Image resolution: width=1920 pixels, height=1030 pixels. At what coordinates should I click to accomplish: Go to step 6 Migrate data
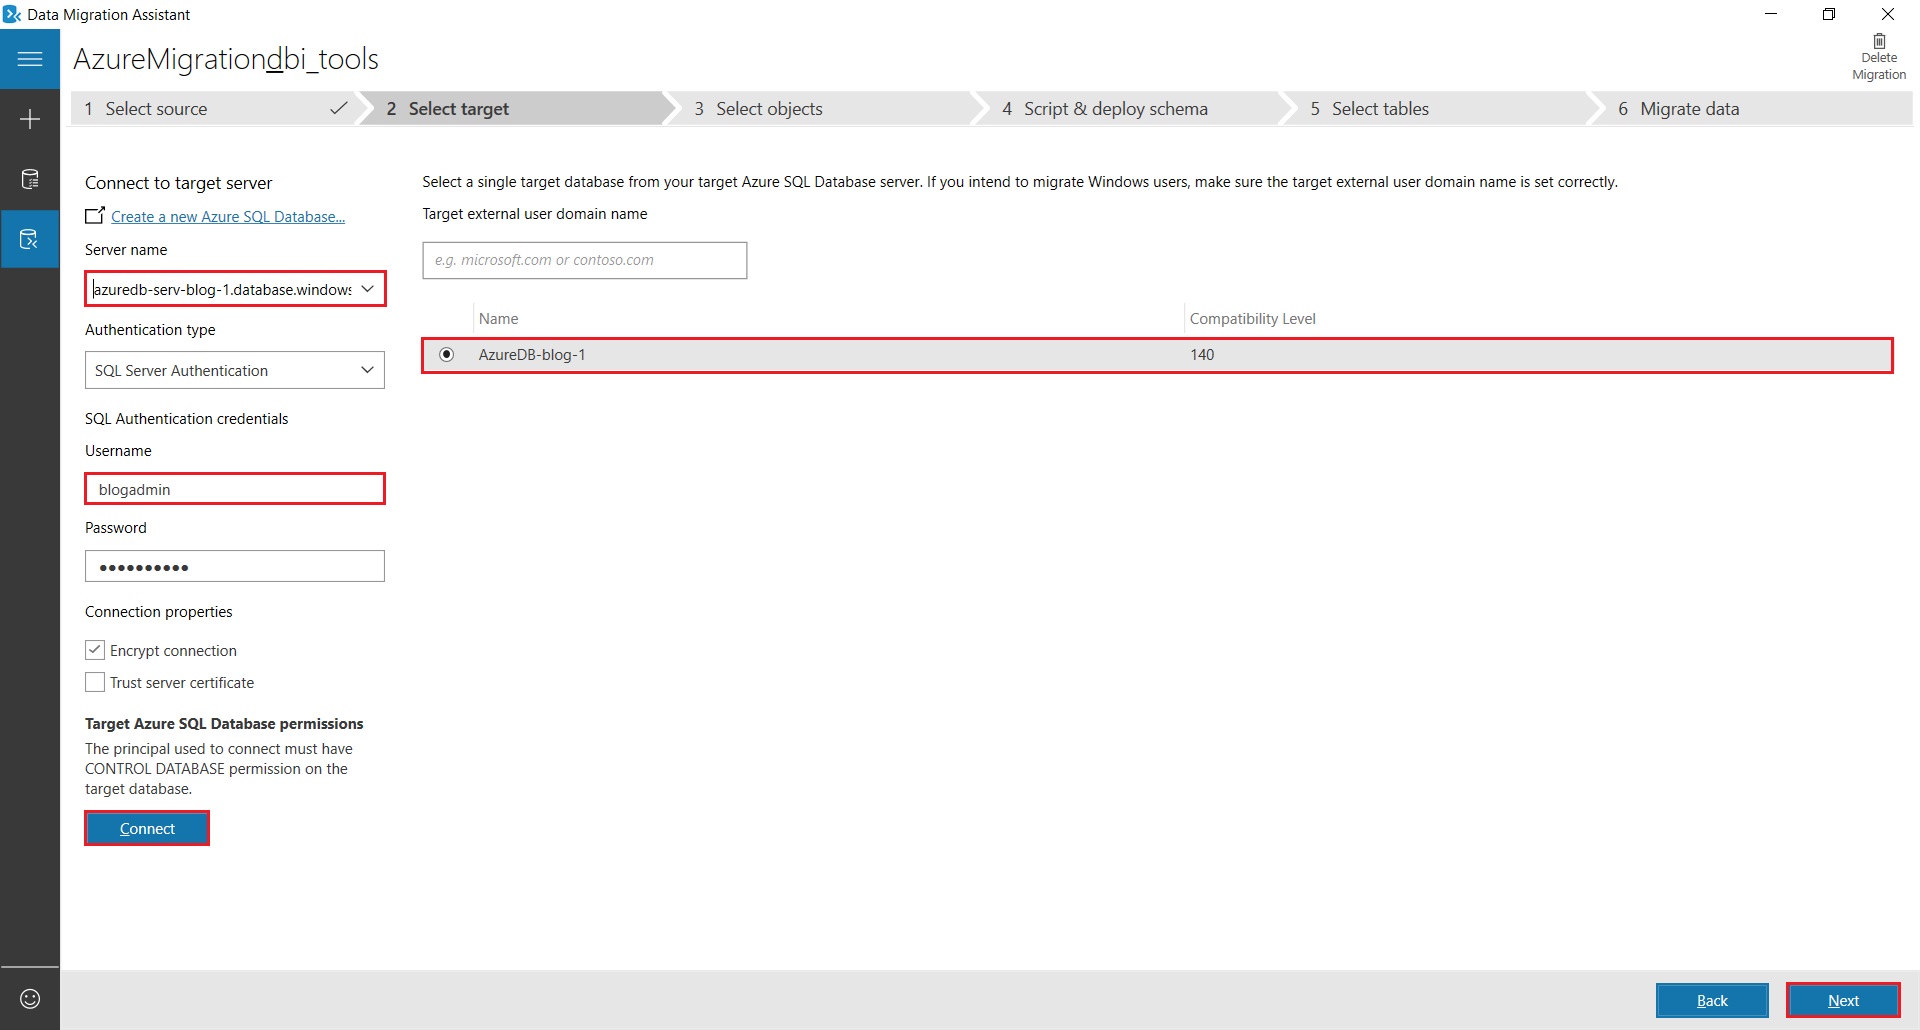pos(1750,108)
